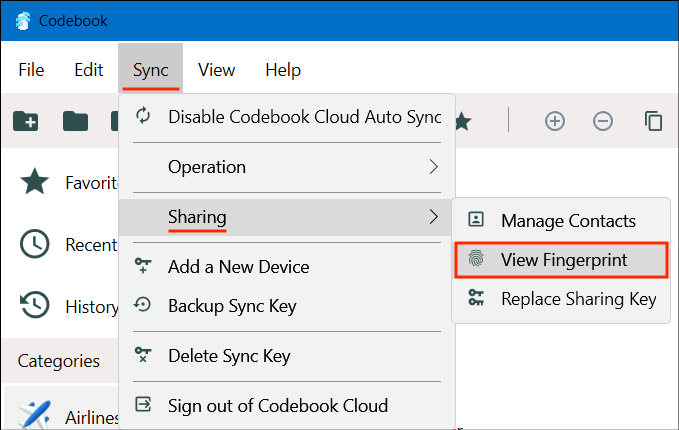Click the copy toolbar icon
679x430 pixels.
coord(653,121)
